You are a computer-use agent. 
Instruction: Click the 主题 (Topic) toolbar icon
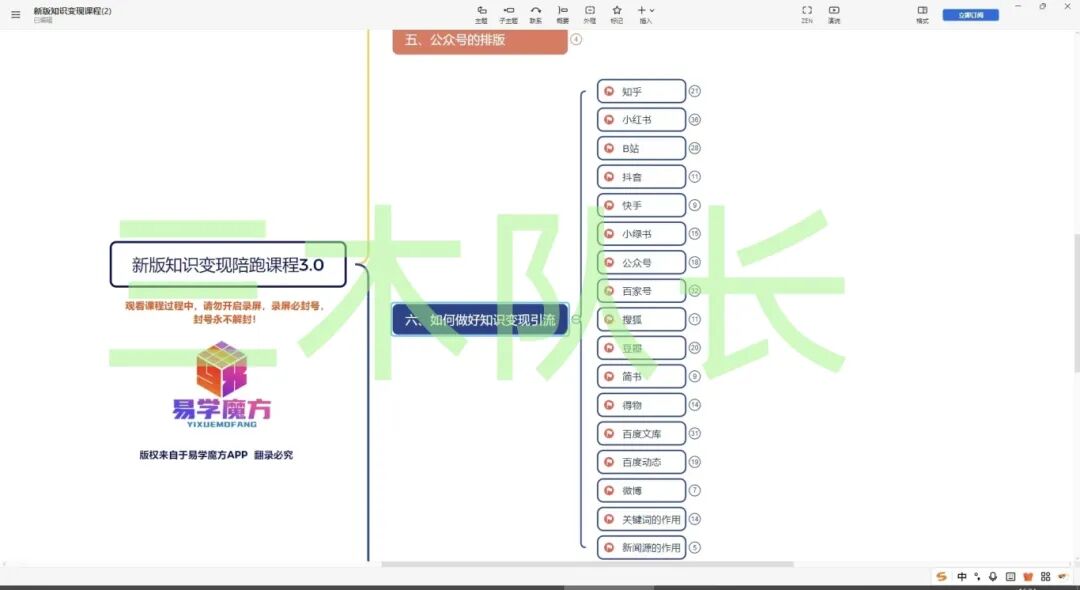481,13
